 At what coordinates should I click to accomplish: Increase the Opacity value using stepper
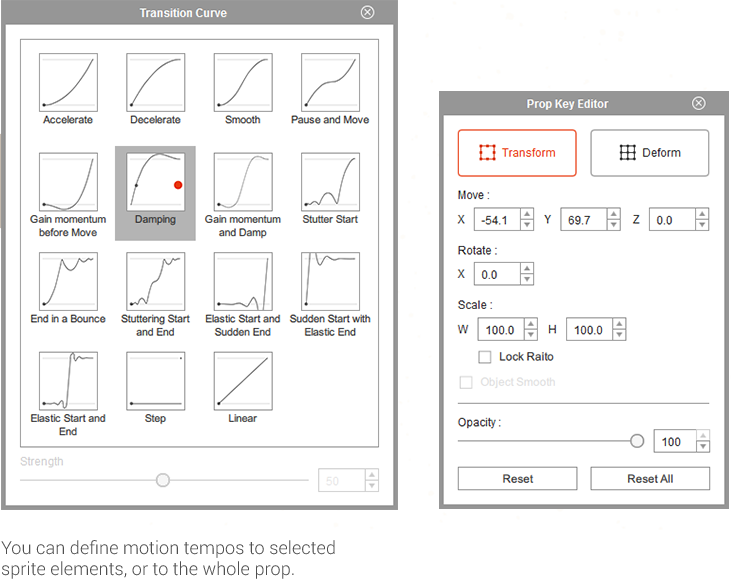(703, 436)
